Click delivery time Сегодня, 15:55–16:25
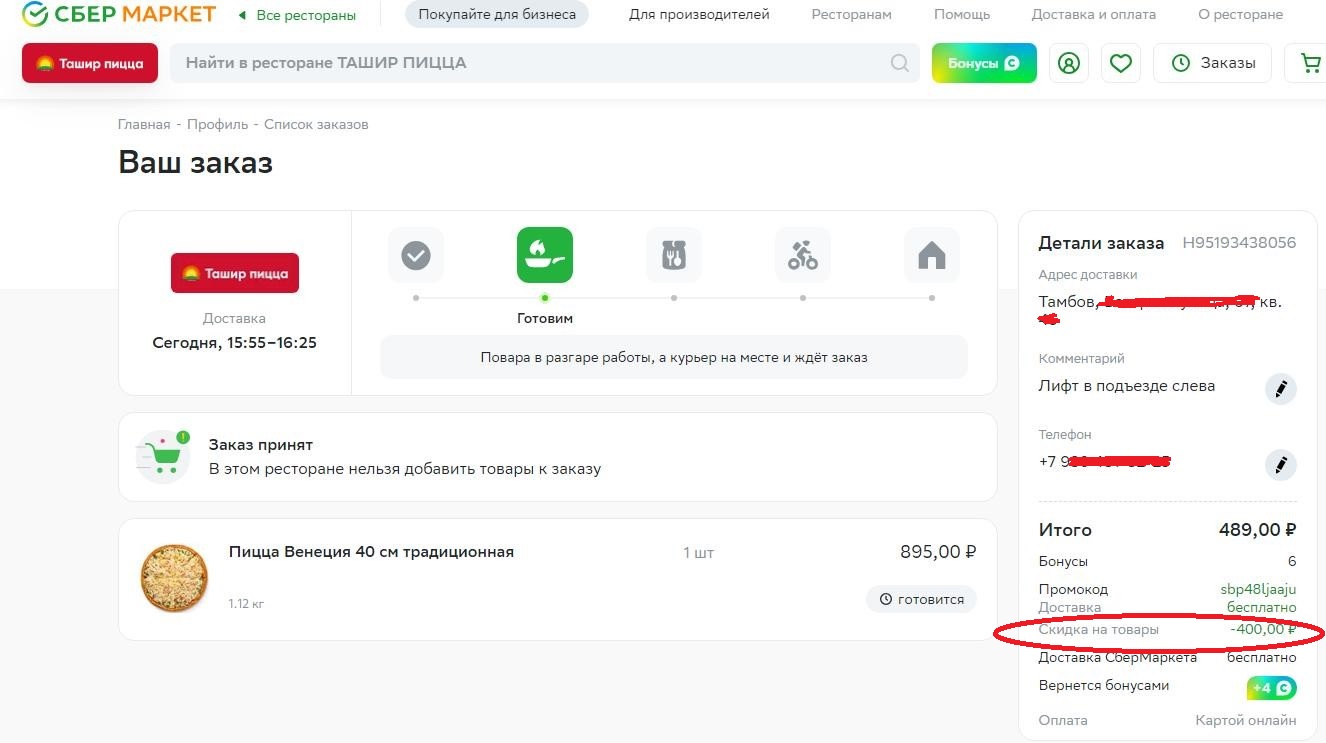1326x743 pixels. [234, 343]
